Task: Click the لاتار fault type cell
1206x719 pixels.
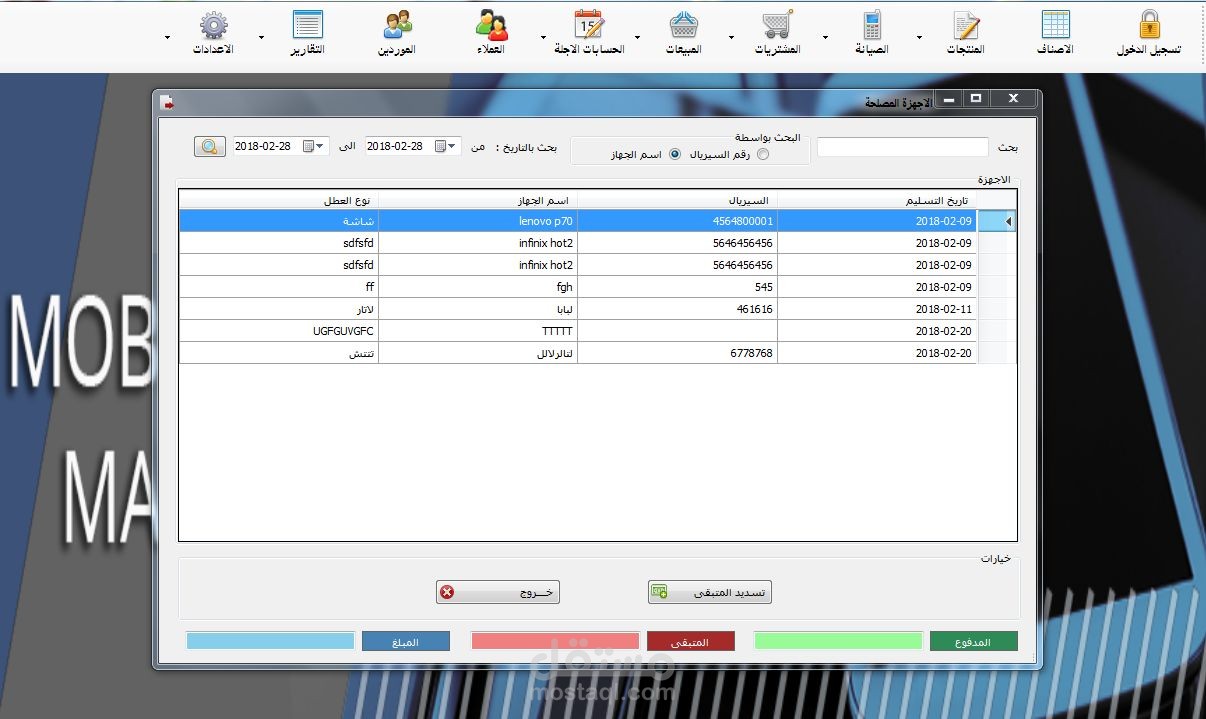Action: click(280, 309)
